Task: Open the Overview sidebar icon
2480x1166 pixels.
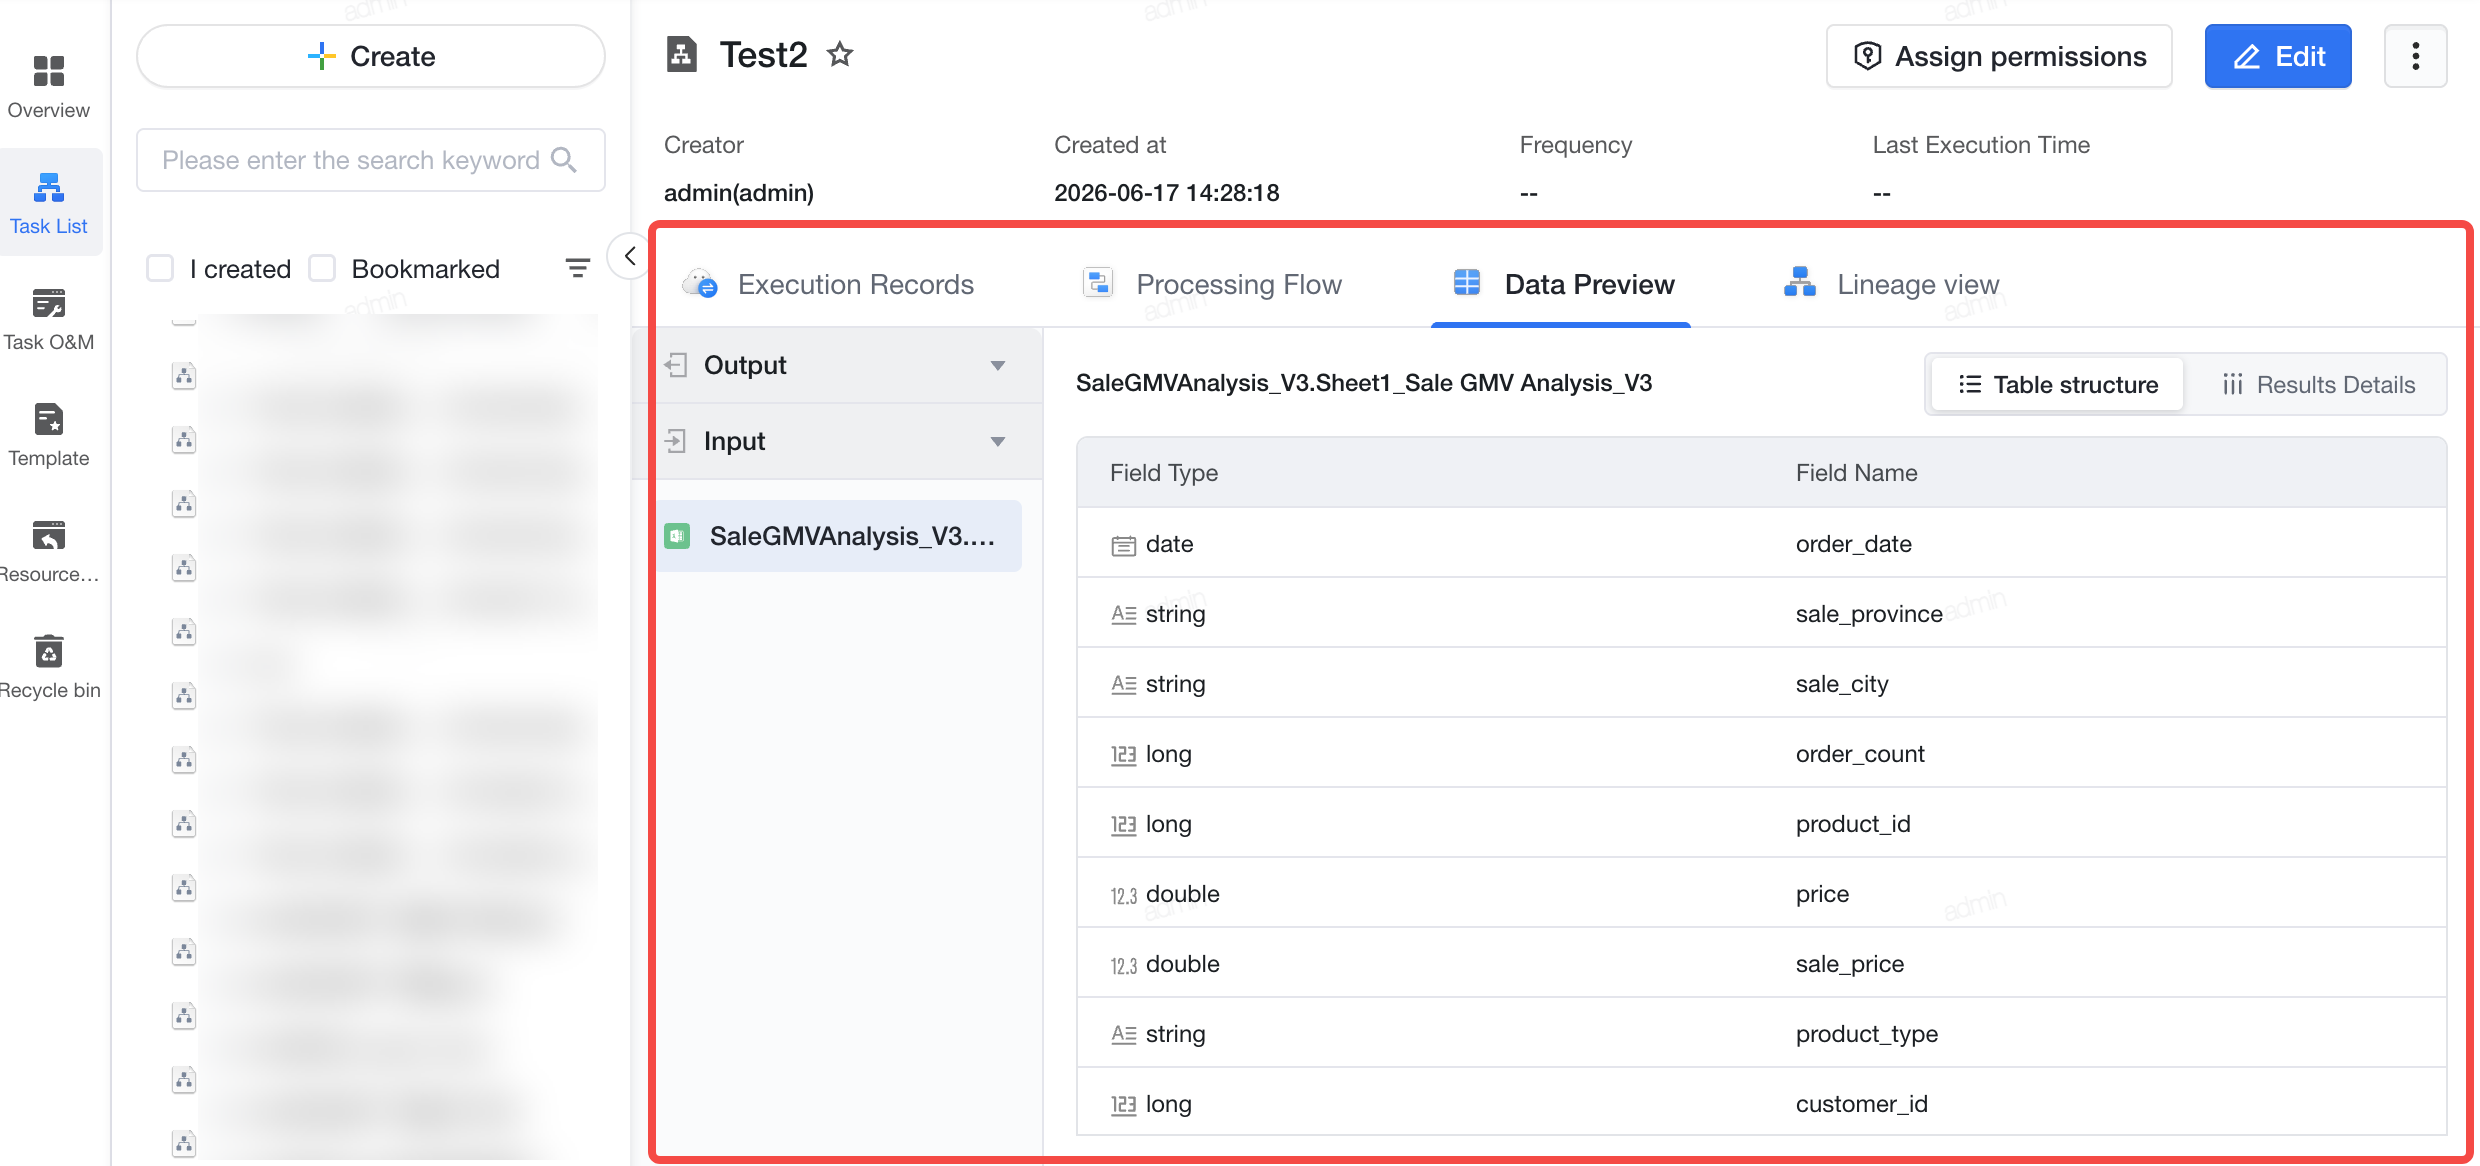Action: click(x=48, y=87)
